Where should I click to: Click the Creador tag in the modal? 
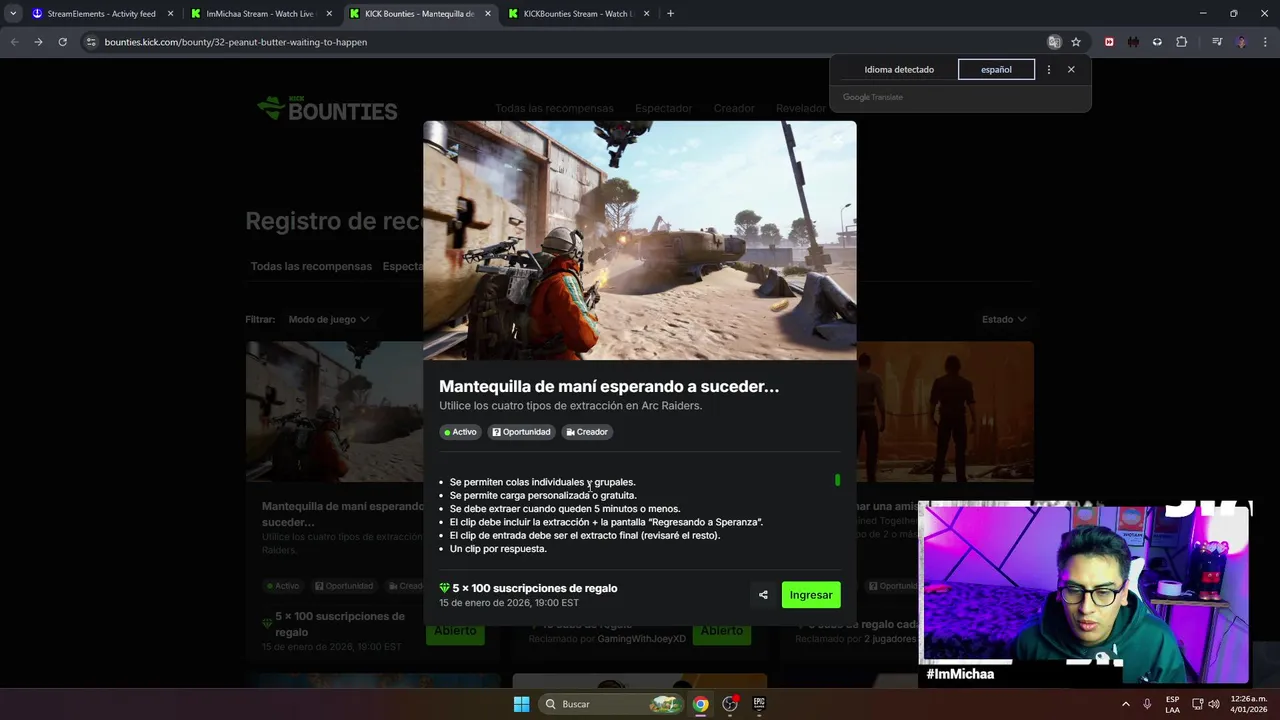(587, 432)
